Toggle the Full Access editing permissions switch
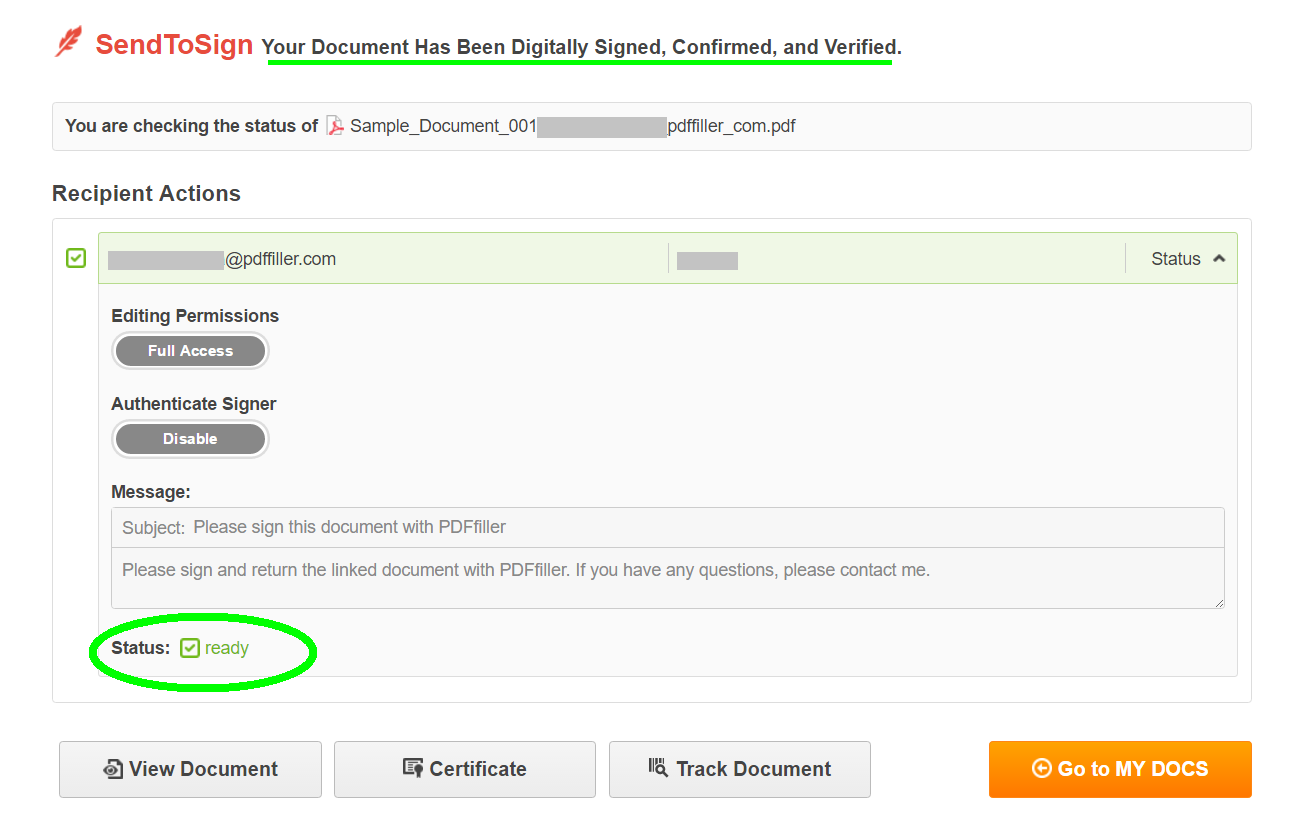The width and height of the screenshot is (1291, 822). tap(190, 351)
